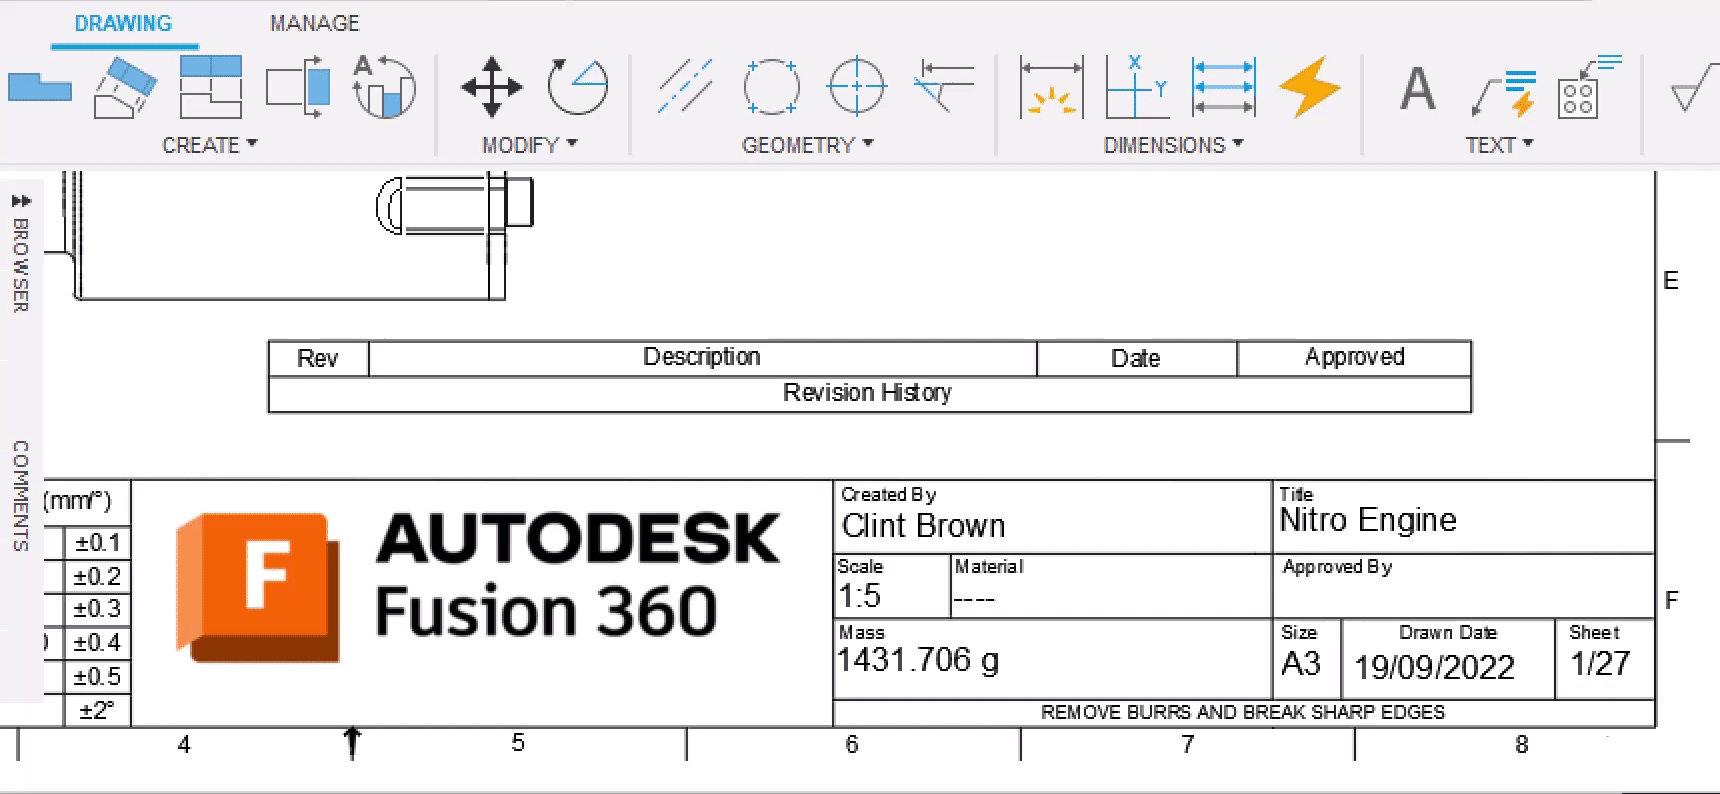The image size is (1720, 794).
Task: Click the Rev column header
Action: point(318,359)
